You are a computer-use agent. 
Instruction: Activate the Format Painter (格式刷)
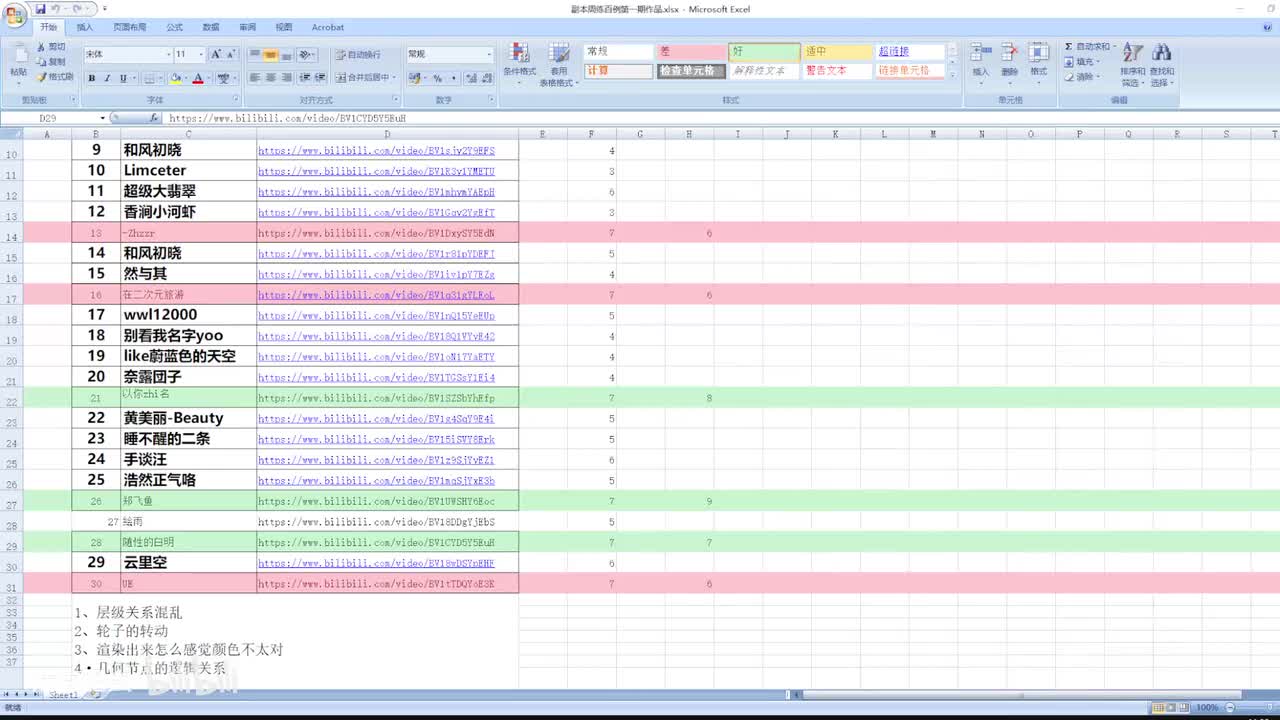pyautogui.click(x=55, y=76)
